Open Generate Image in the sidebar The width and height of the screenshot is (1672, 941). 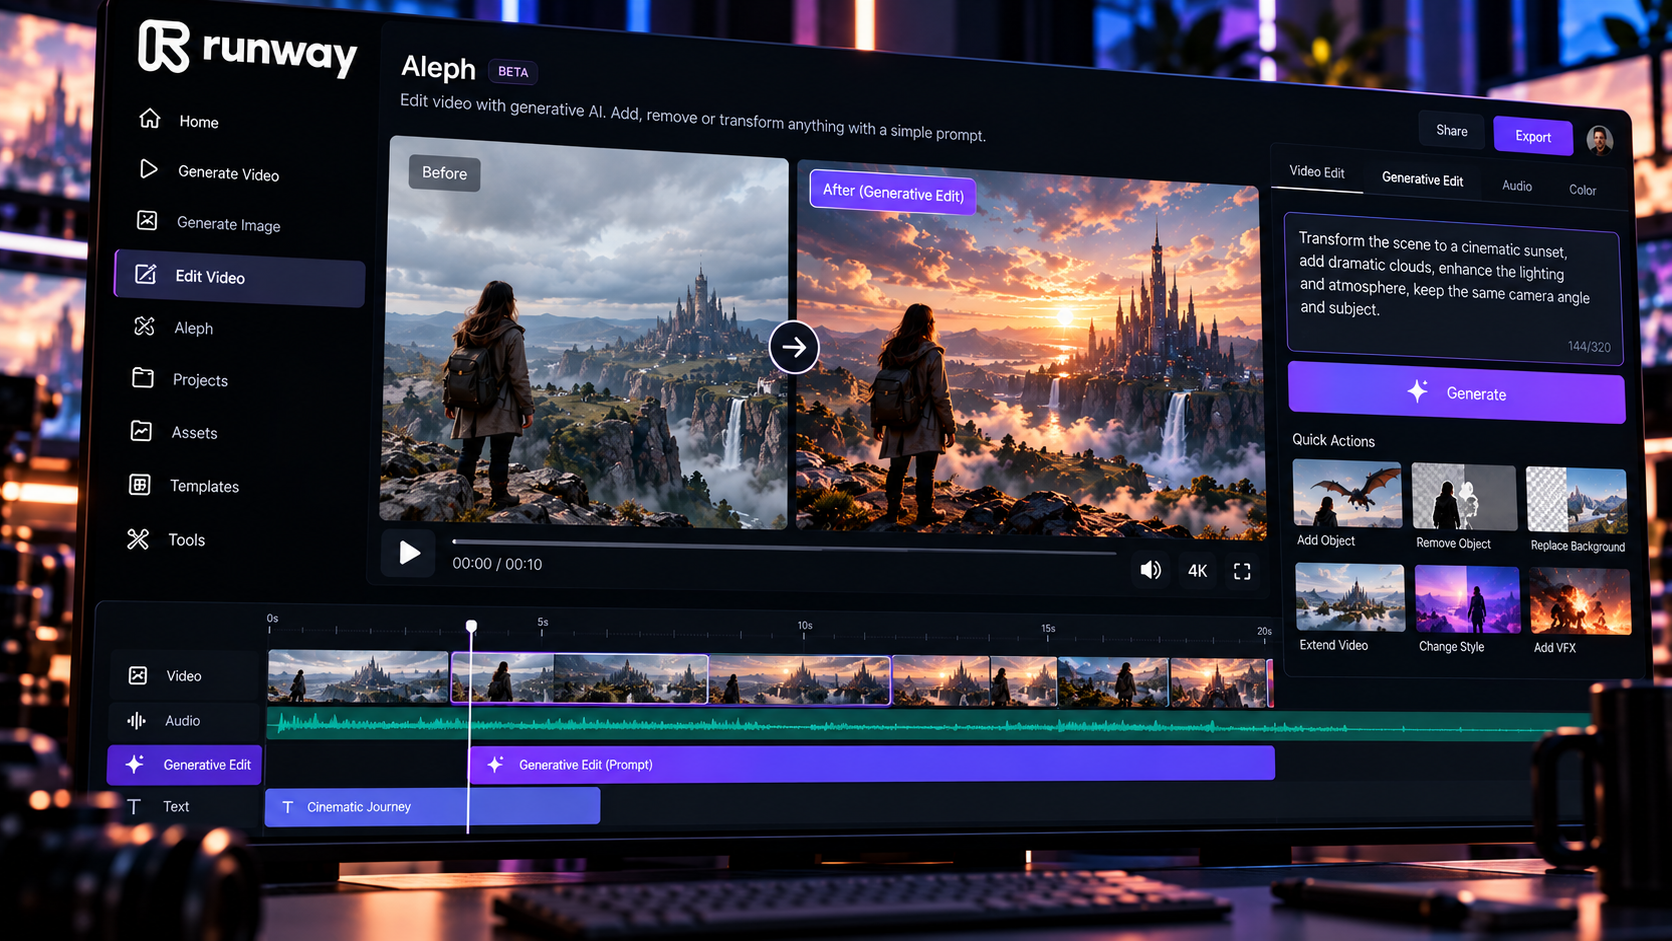coord(208,222)
